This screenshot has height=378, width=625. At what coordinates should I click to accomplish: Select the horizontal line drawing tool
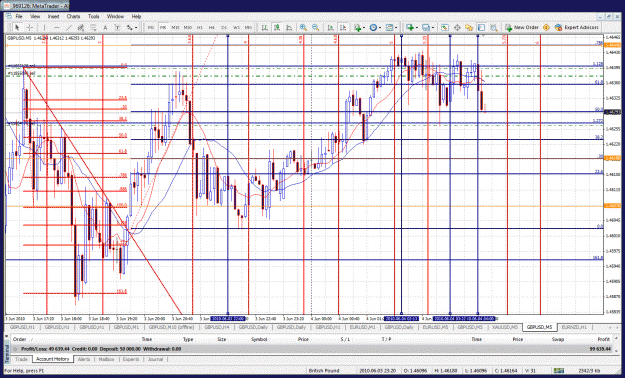click(x=57, y=28)
